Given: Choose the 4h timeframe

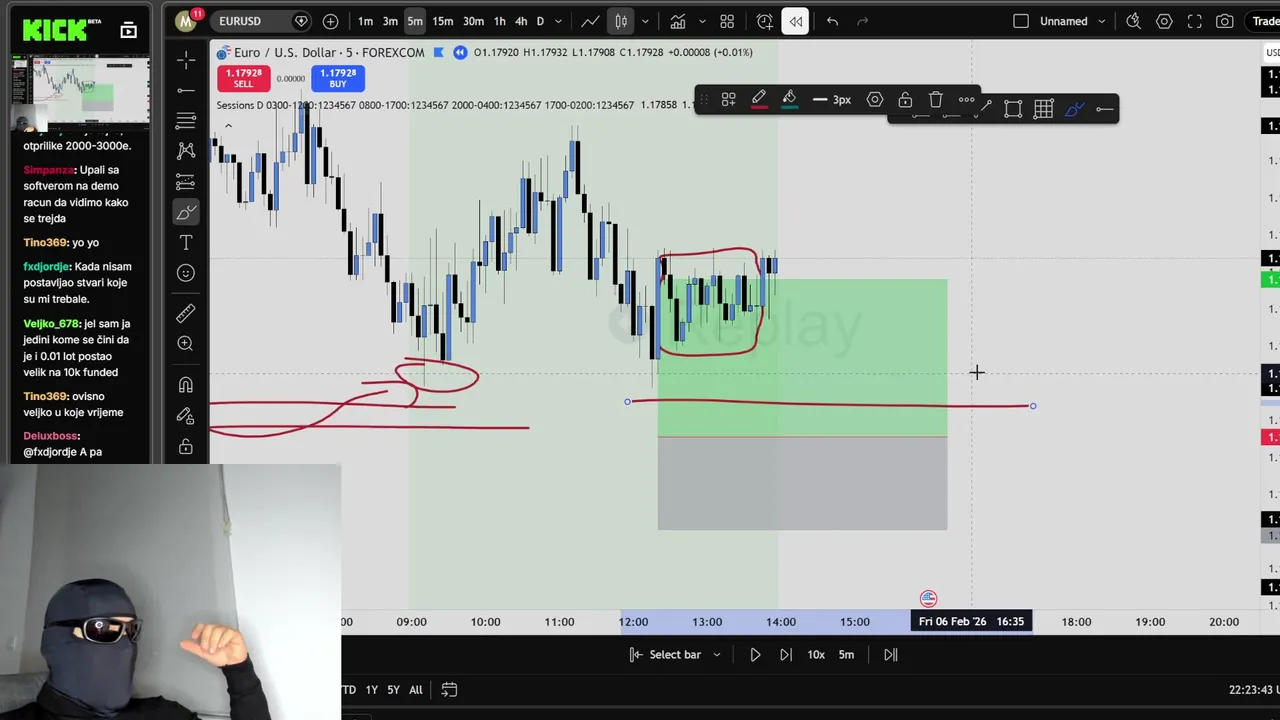Looking at the screenshot, I should click(x=521, y=21).
